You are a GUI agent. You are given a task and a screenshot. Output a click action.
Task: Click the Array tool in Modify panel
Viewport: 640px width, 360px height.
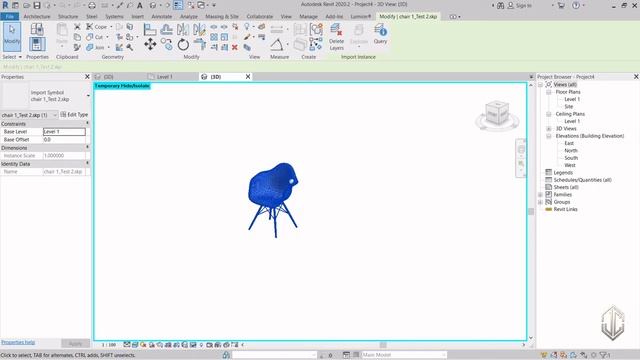point(214,37)
